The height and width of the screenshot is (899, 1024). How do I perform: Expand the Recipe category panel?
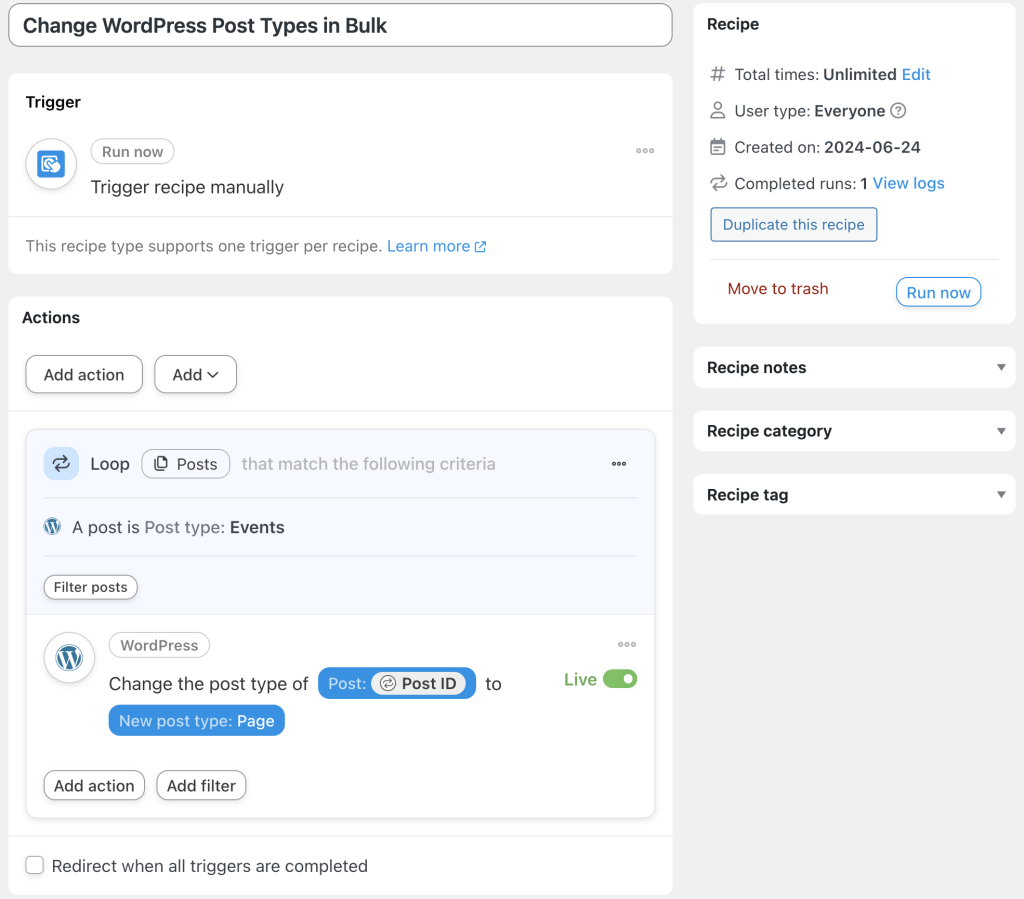[1000, 431]
